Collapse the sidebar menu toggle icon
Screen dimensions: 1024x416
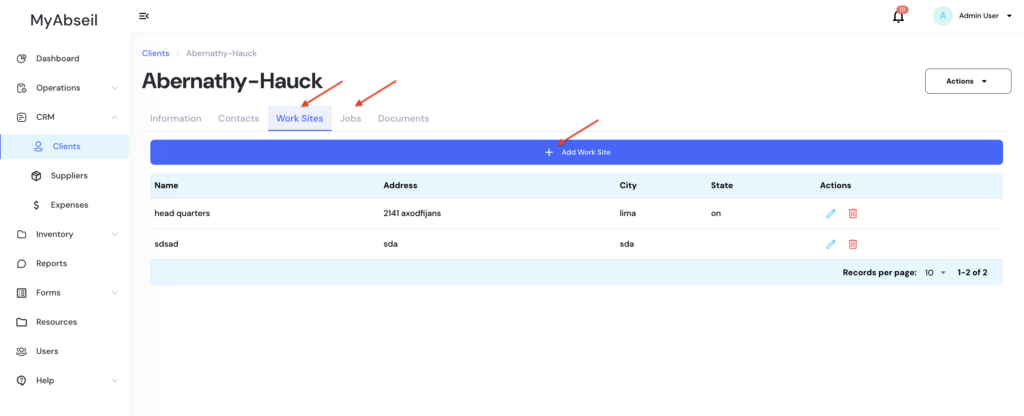pyautogui.click(x=144, y=16)
